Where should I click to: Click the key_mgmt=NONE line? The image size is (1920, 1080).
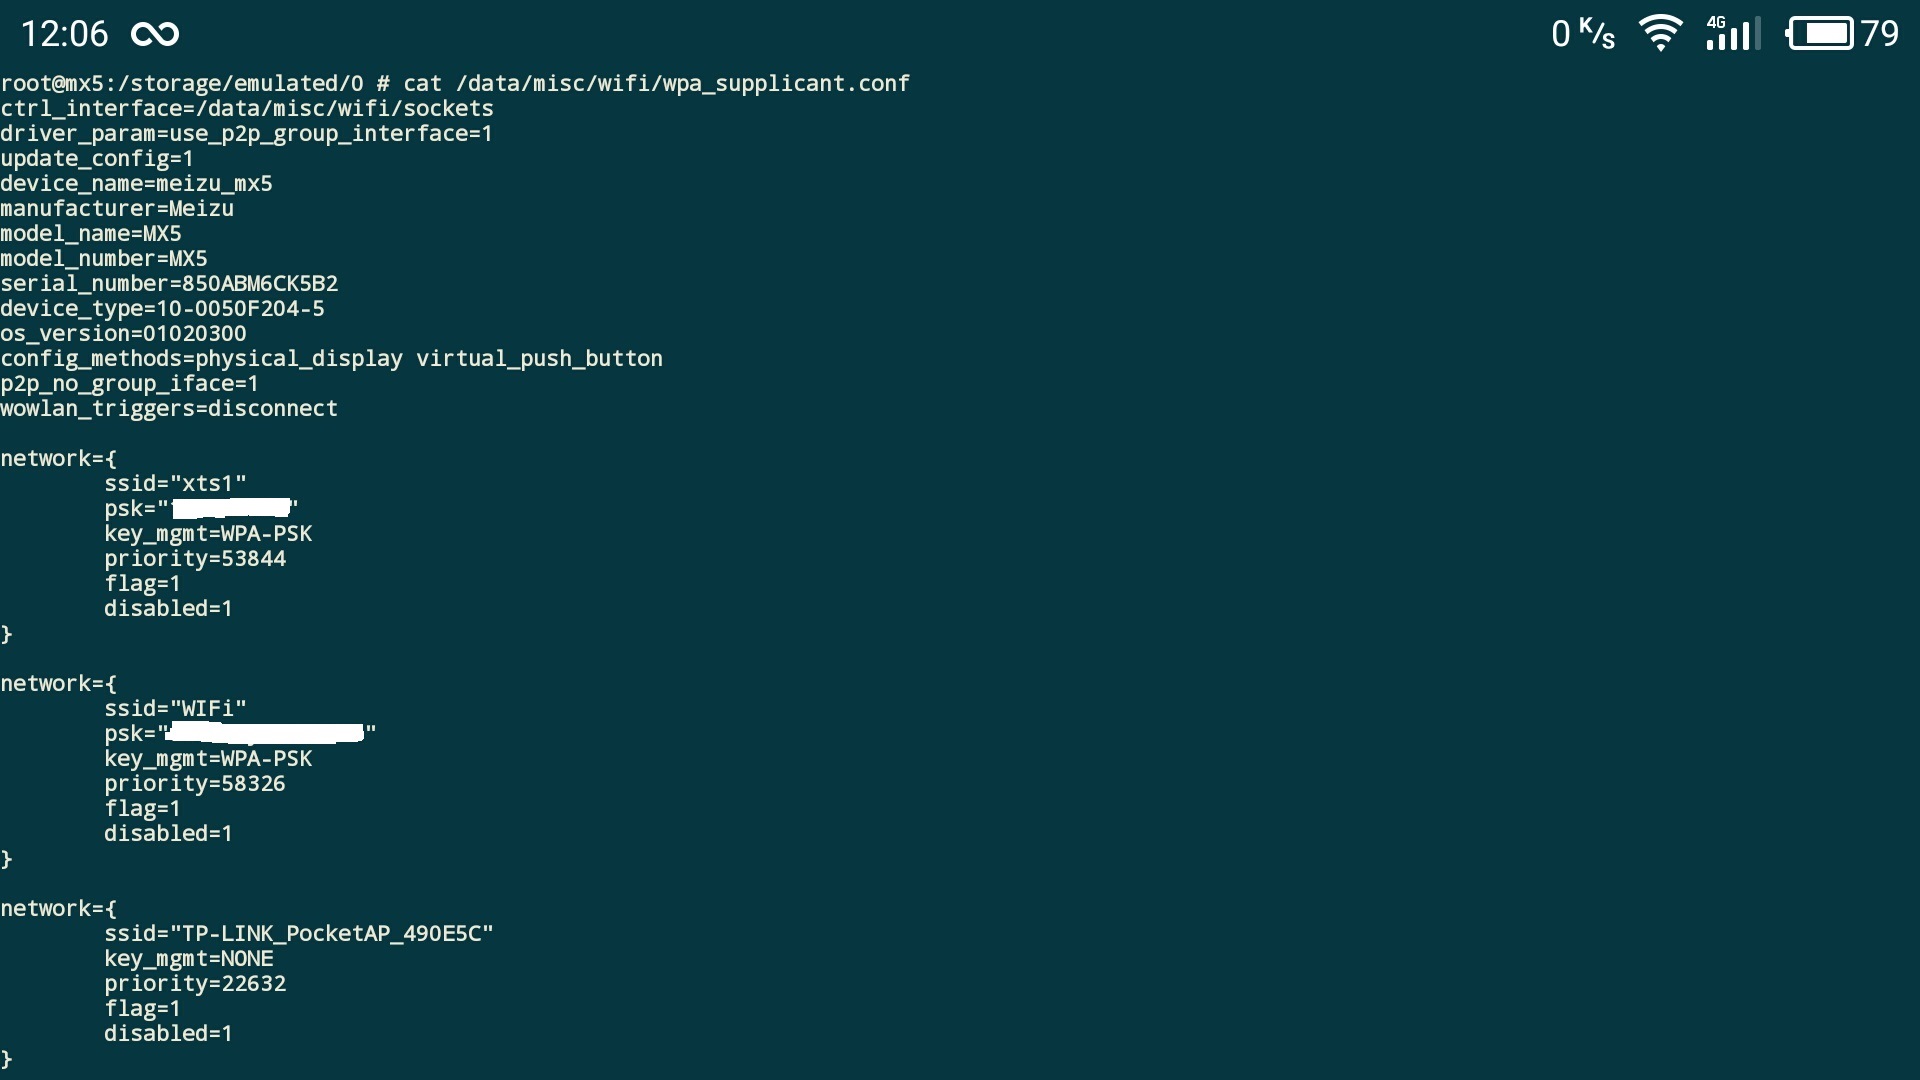(189, 959)
